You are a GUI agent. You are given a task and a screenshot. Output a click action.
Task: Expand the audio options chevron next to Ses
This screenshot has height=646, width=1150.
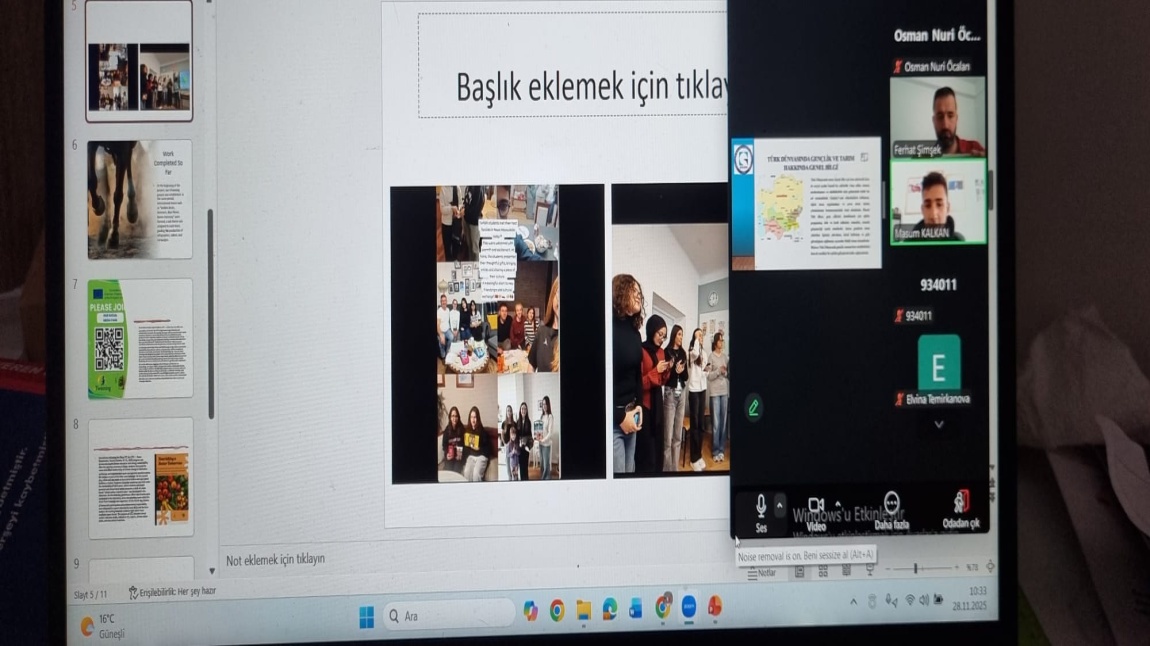point(779,504)
